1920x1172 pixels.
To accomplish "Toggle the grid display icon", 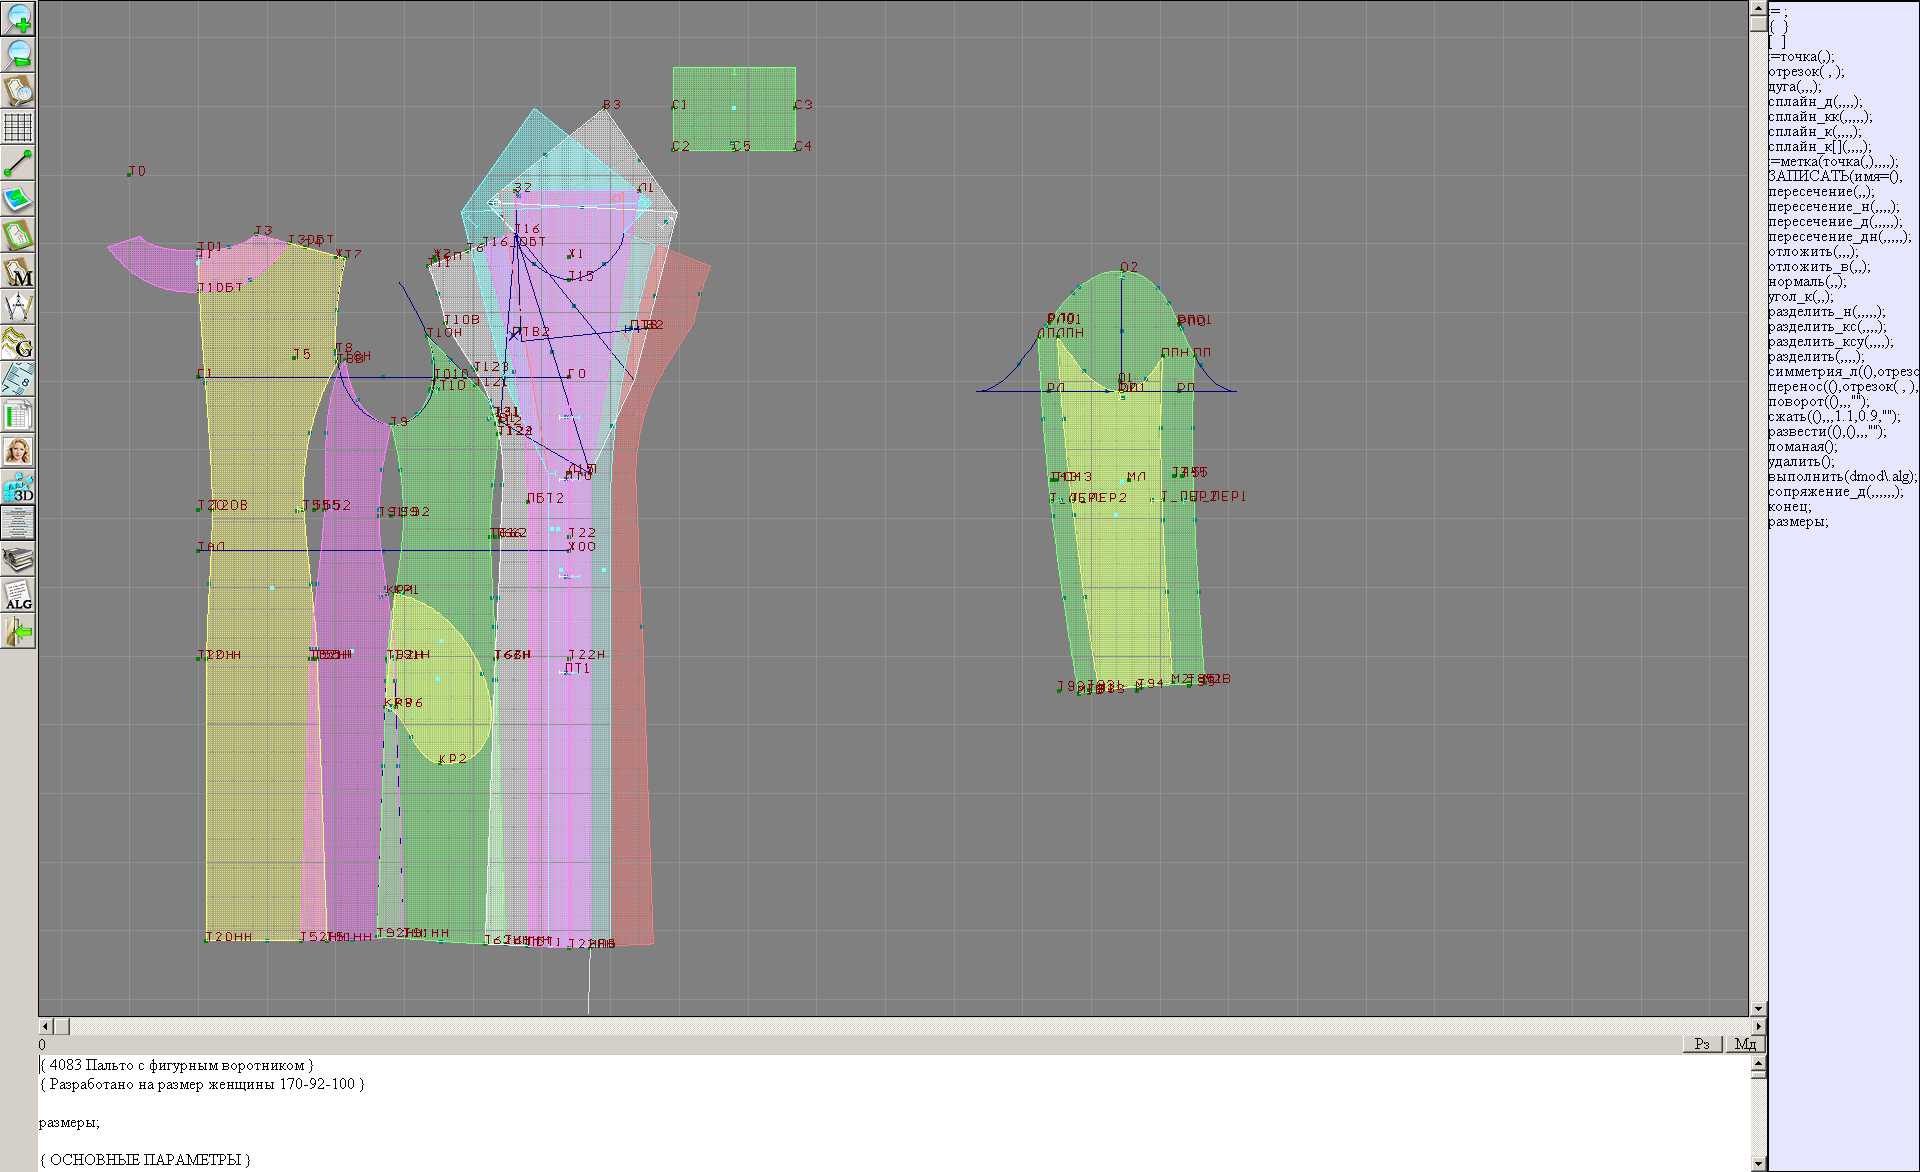I will 18,127.
